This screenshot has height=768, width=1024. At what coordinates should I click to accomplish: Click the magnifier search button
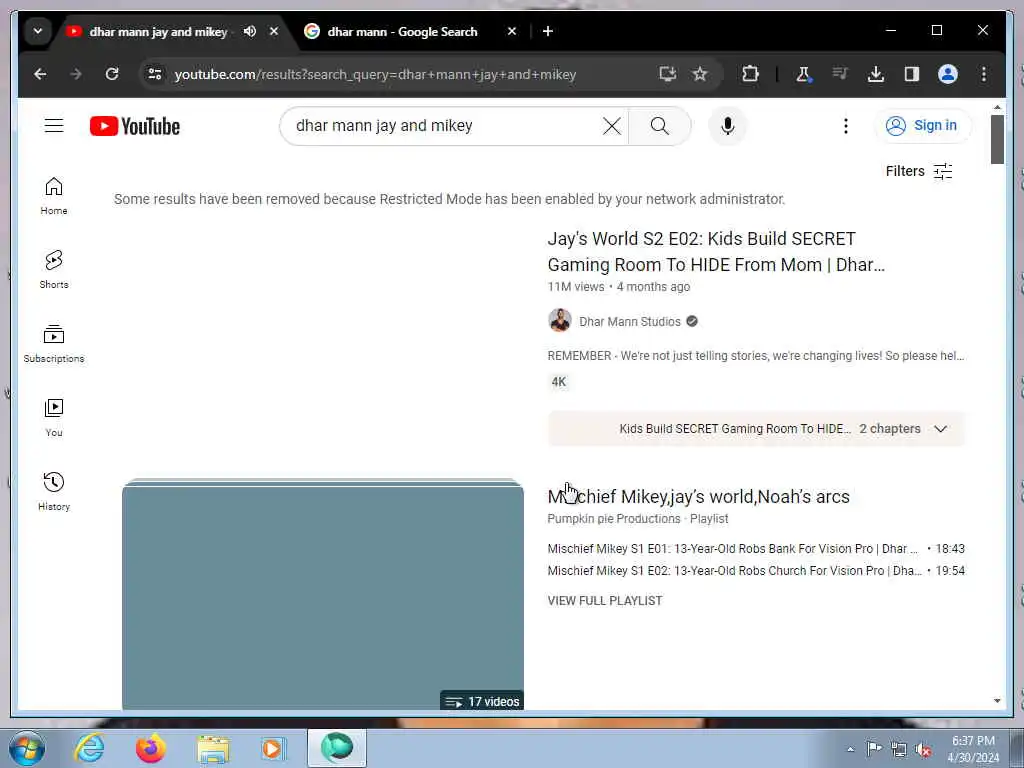[x=660, y=125]
